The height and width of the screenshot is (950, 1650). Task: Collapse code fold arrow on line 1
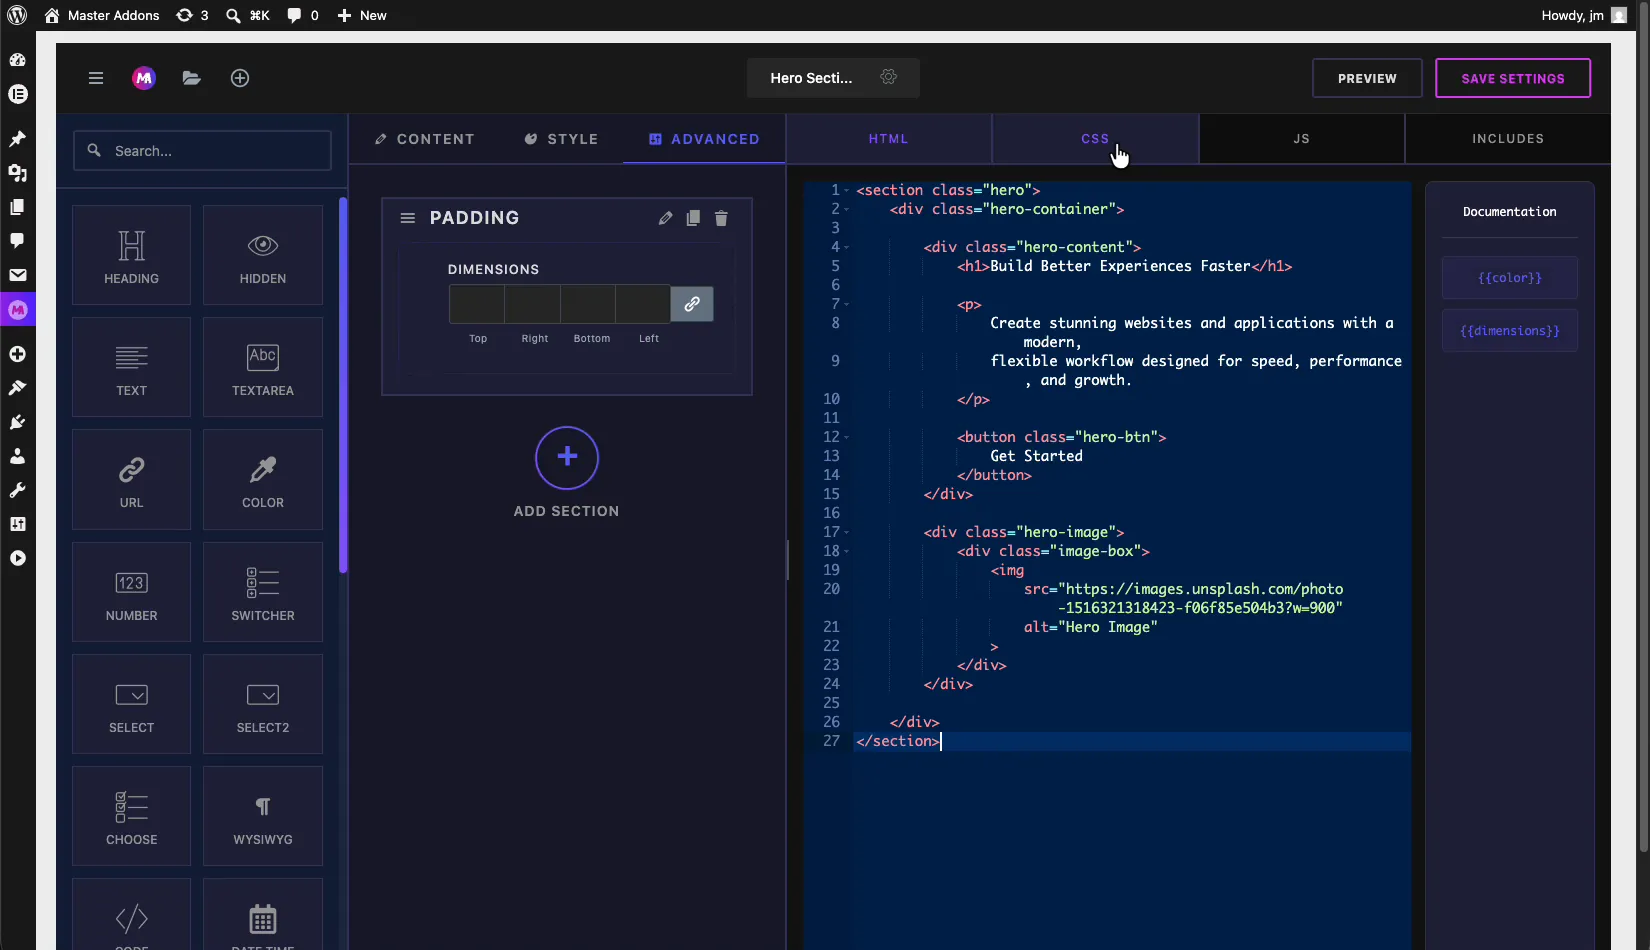pos(846,190)
